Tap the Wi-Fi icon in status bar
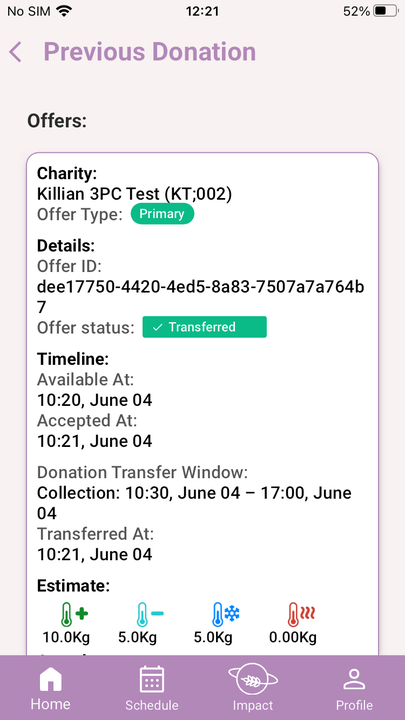 (x=65, y=11)
